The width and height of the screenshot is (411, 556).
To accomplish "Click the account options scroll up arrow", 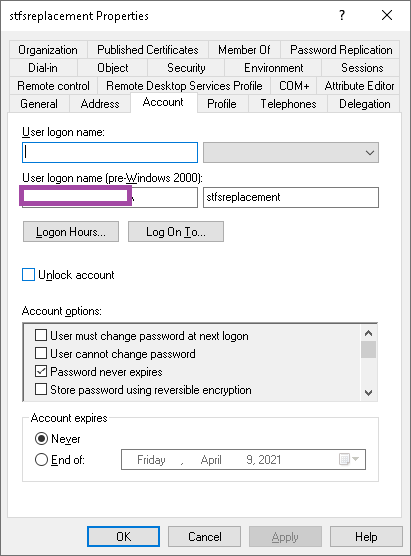I will pyautogui.click(x=368, y=333).
